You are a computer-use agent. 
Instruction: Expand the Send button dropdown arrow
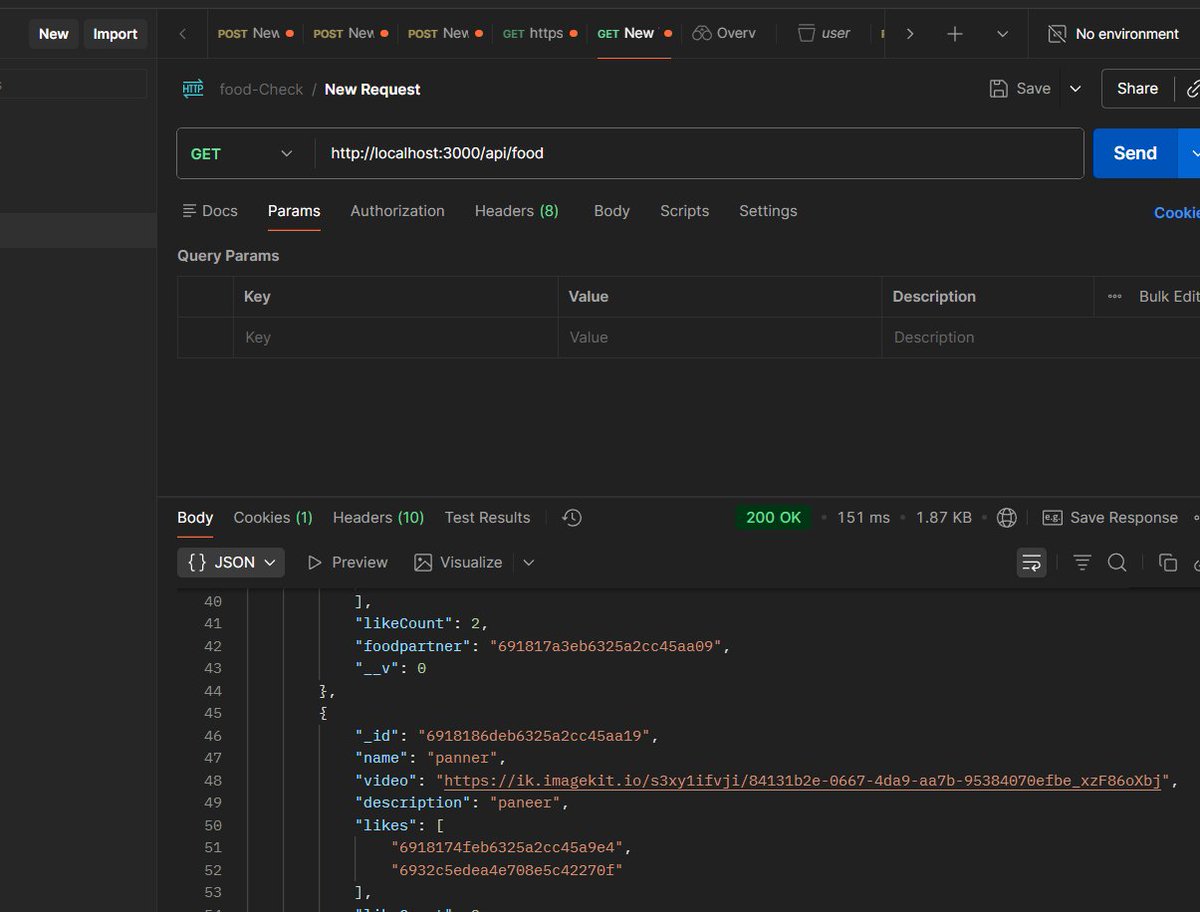(1190, 153)
